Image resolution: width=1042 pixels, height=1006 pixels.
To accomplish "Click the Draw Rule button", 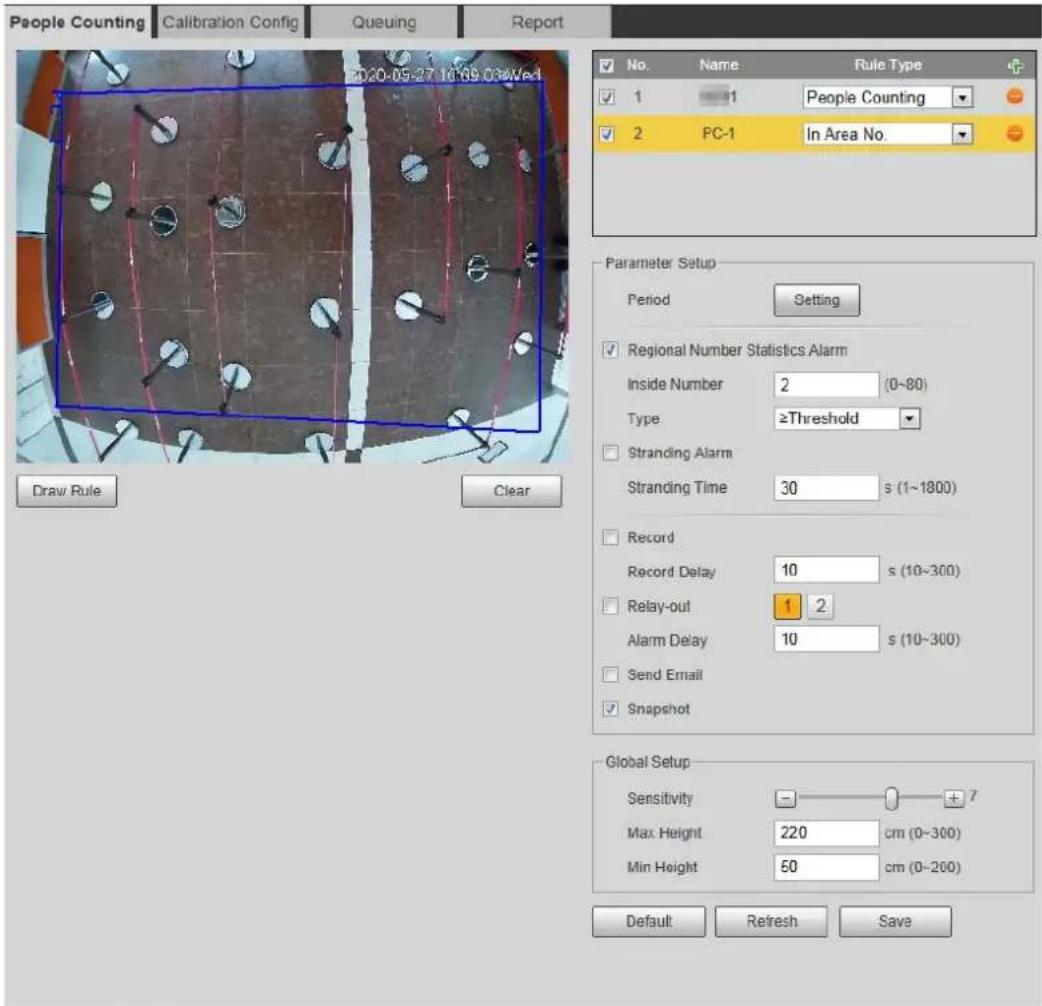I will point(66,491).
